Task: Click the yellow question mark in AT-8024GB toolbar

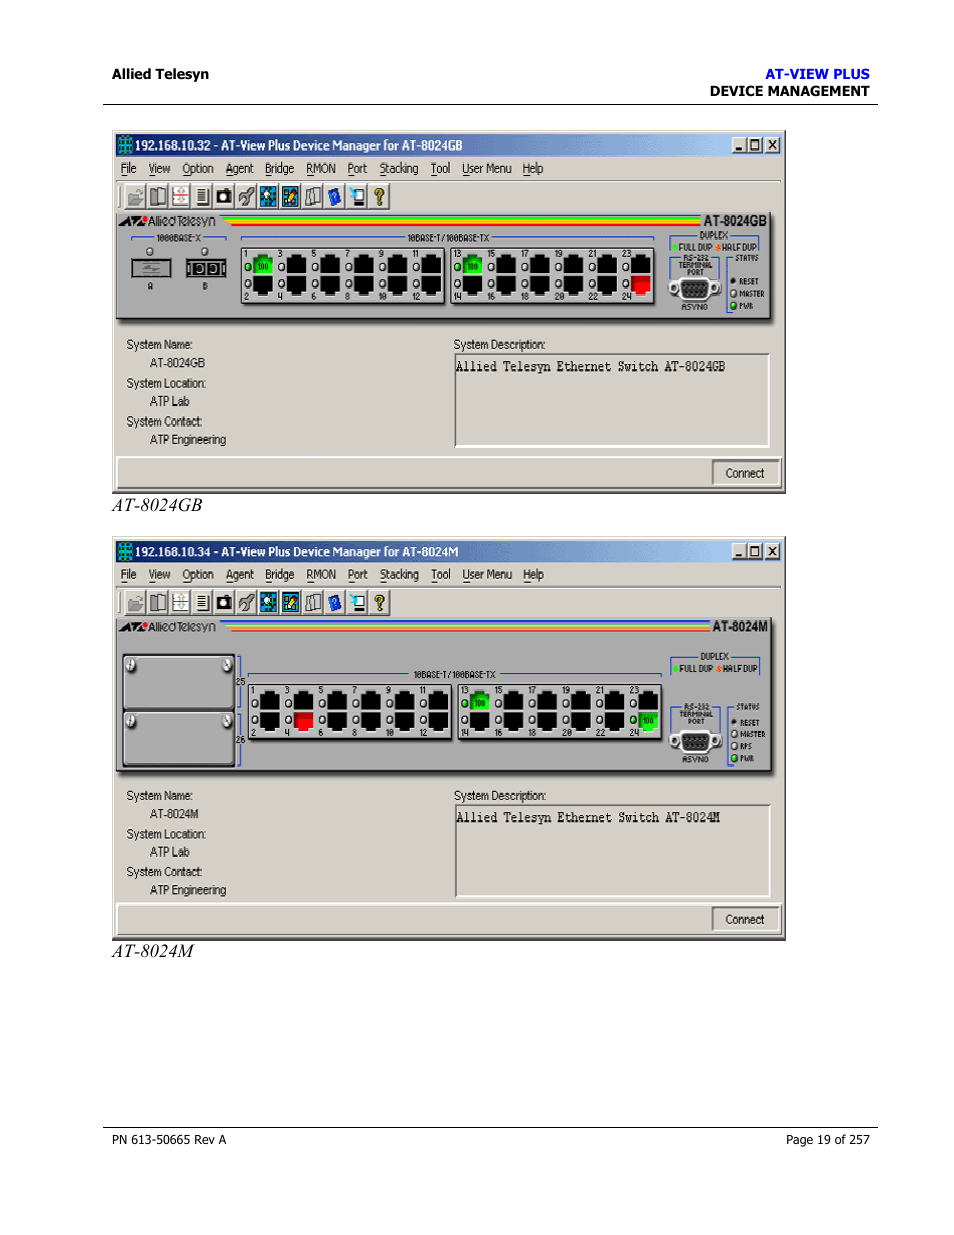Action: [379, 197]
